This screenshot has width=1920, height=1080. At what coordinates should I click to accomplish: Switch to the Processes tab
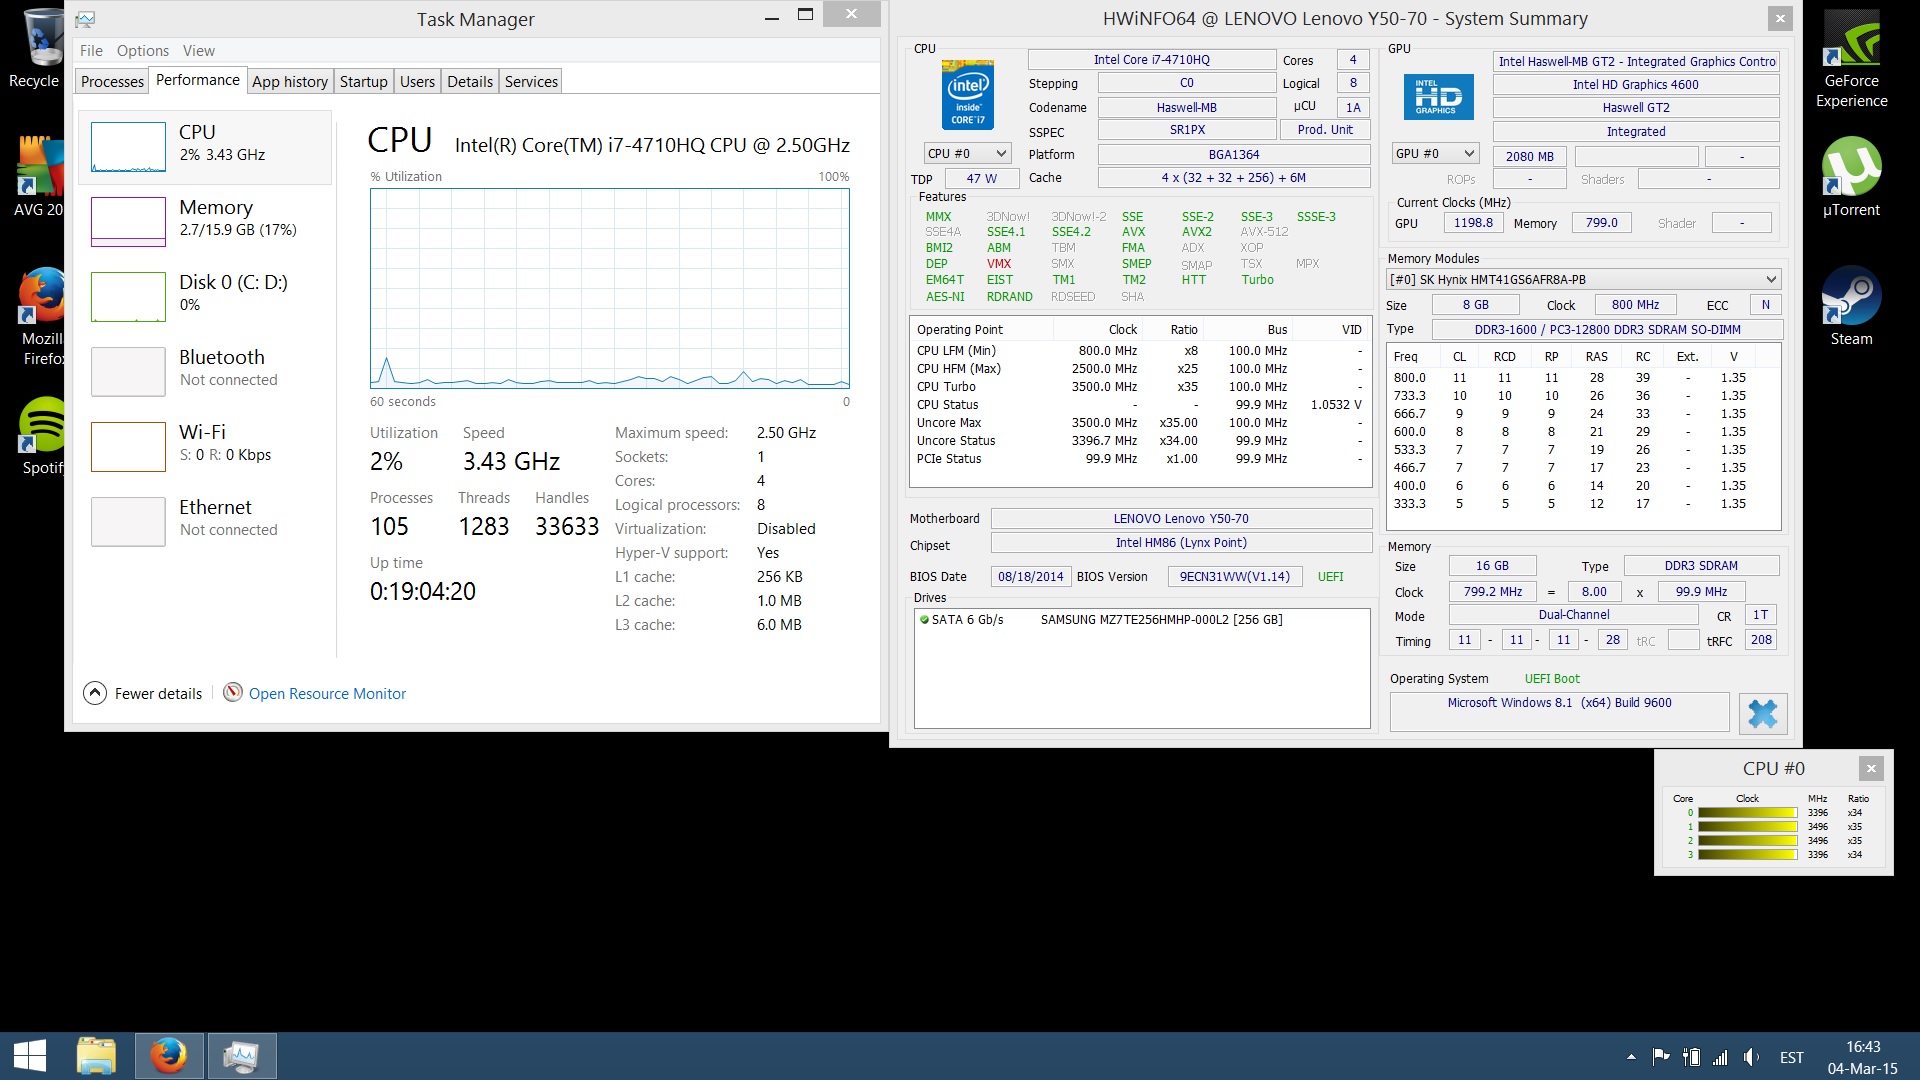[112, 81]
